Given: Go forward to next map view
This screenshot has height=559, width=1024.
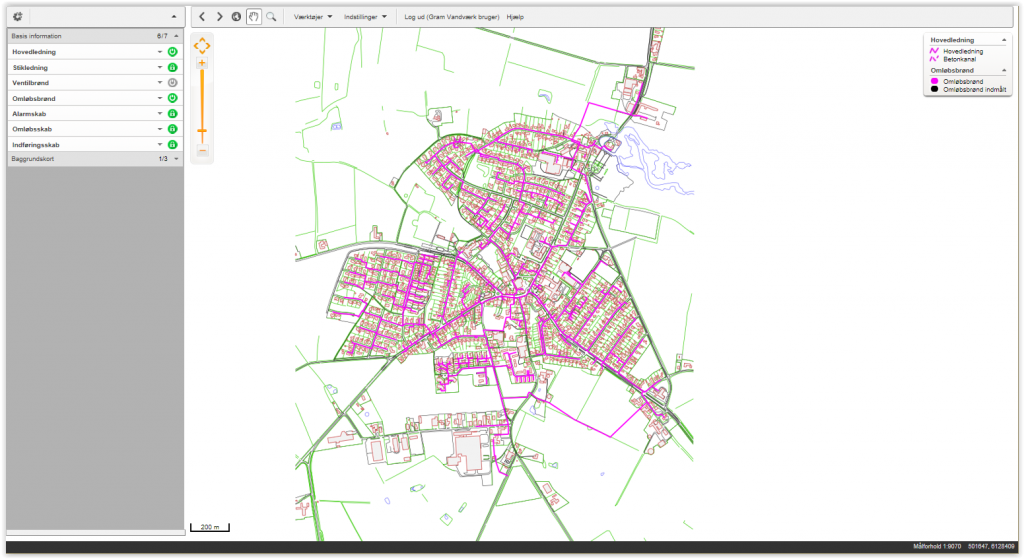Looking at the screenshot, I should click(x=219, y=16).
